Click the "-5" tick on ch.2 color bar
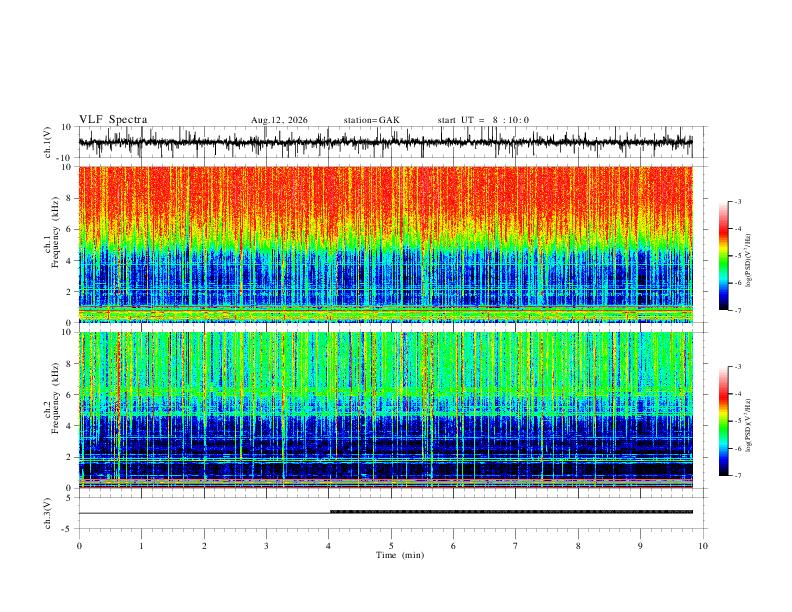Image resolution: width=792 pixels, height=612 pixels. point(738,421)
